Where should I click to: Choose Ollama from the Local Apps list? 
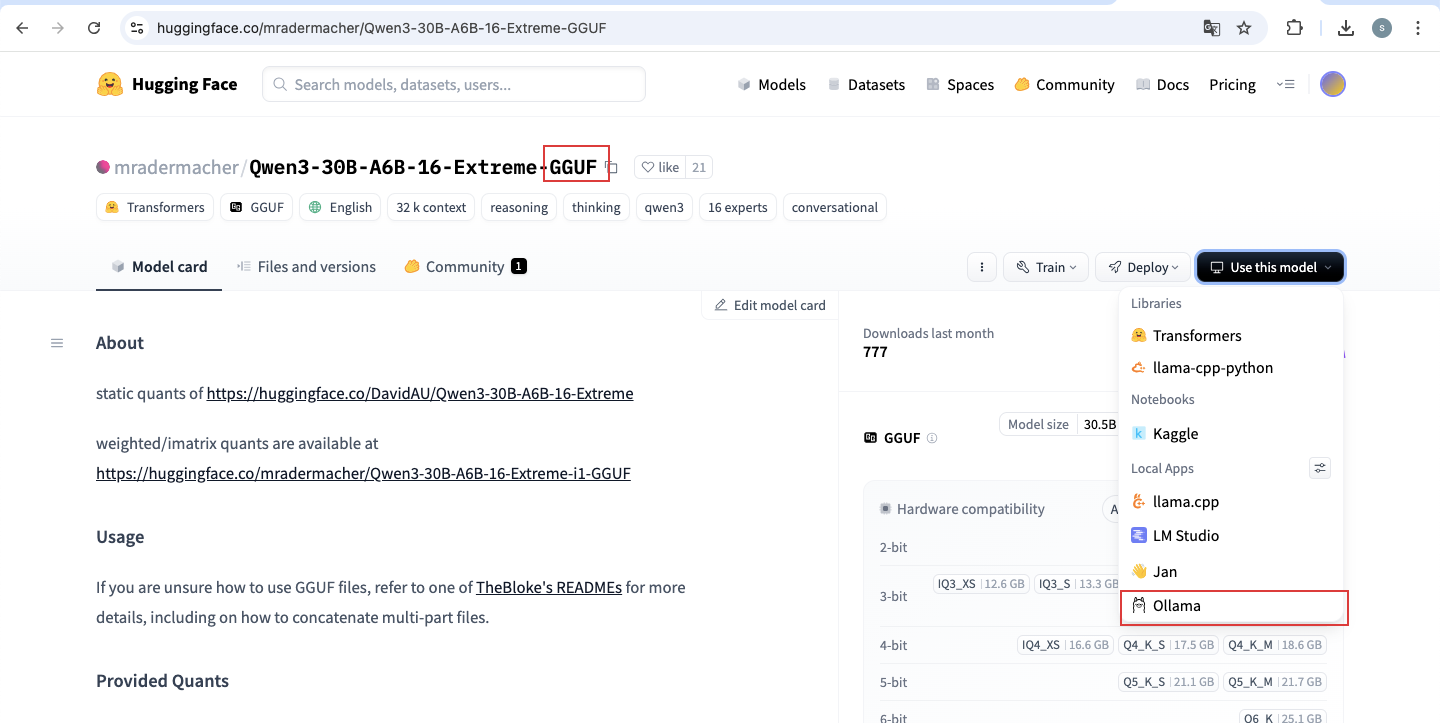tap(1233, 607)
